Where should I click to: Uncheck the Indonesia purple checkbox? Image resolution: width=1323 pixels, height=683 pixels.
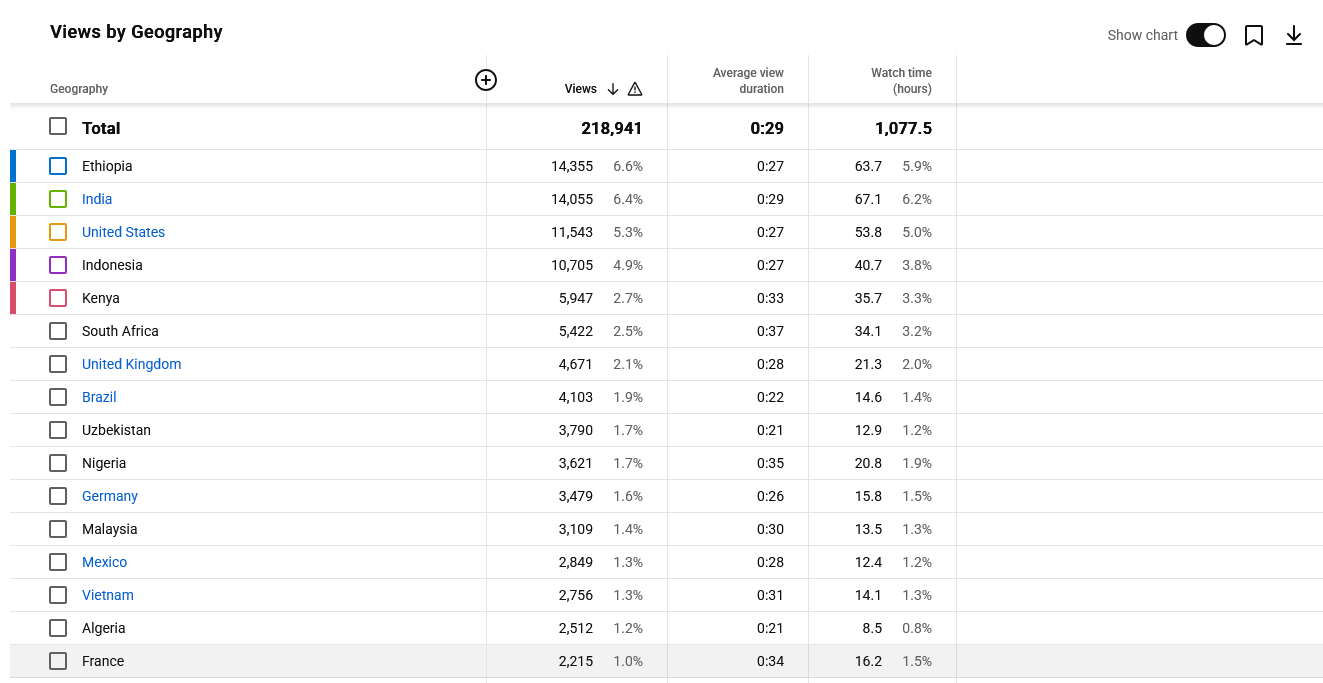pos(58,265)
